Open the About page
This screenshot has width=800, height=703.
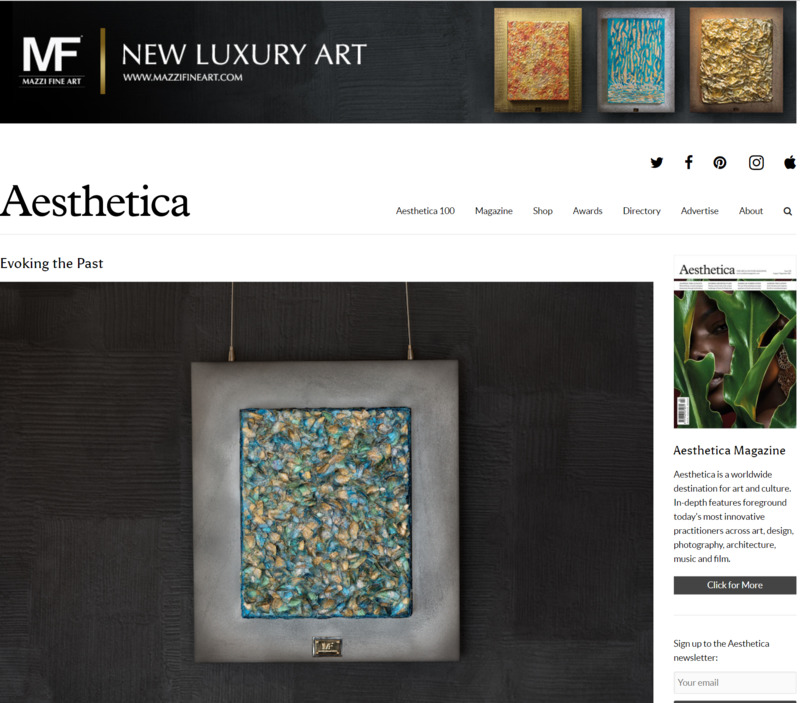point(751,211)
